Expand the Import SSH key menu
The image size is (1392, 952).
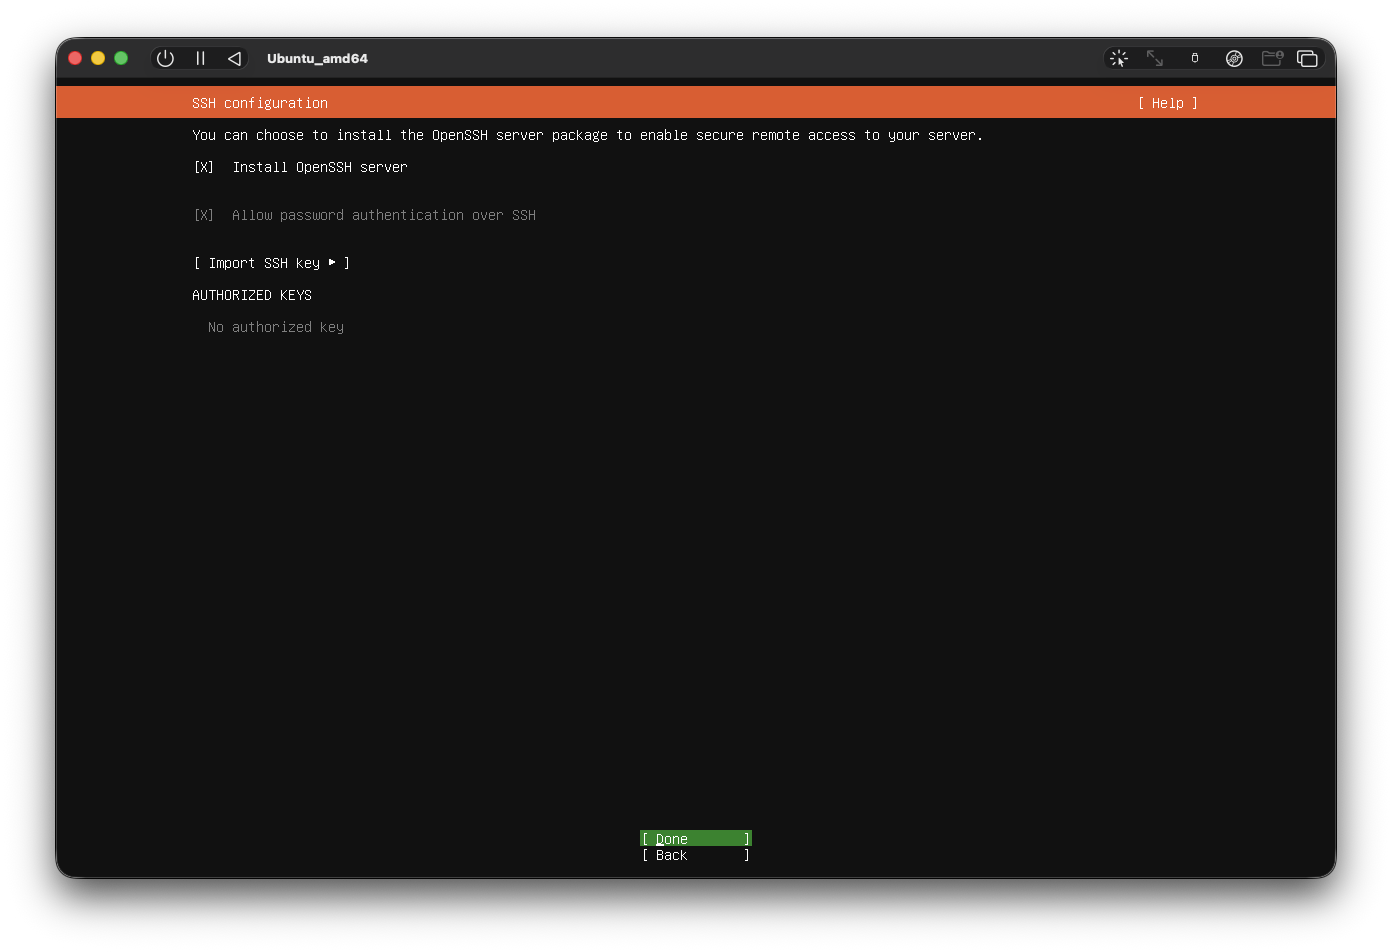[271, 263]
